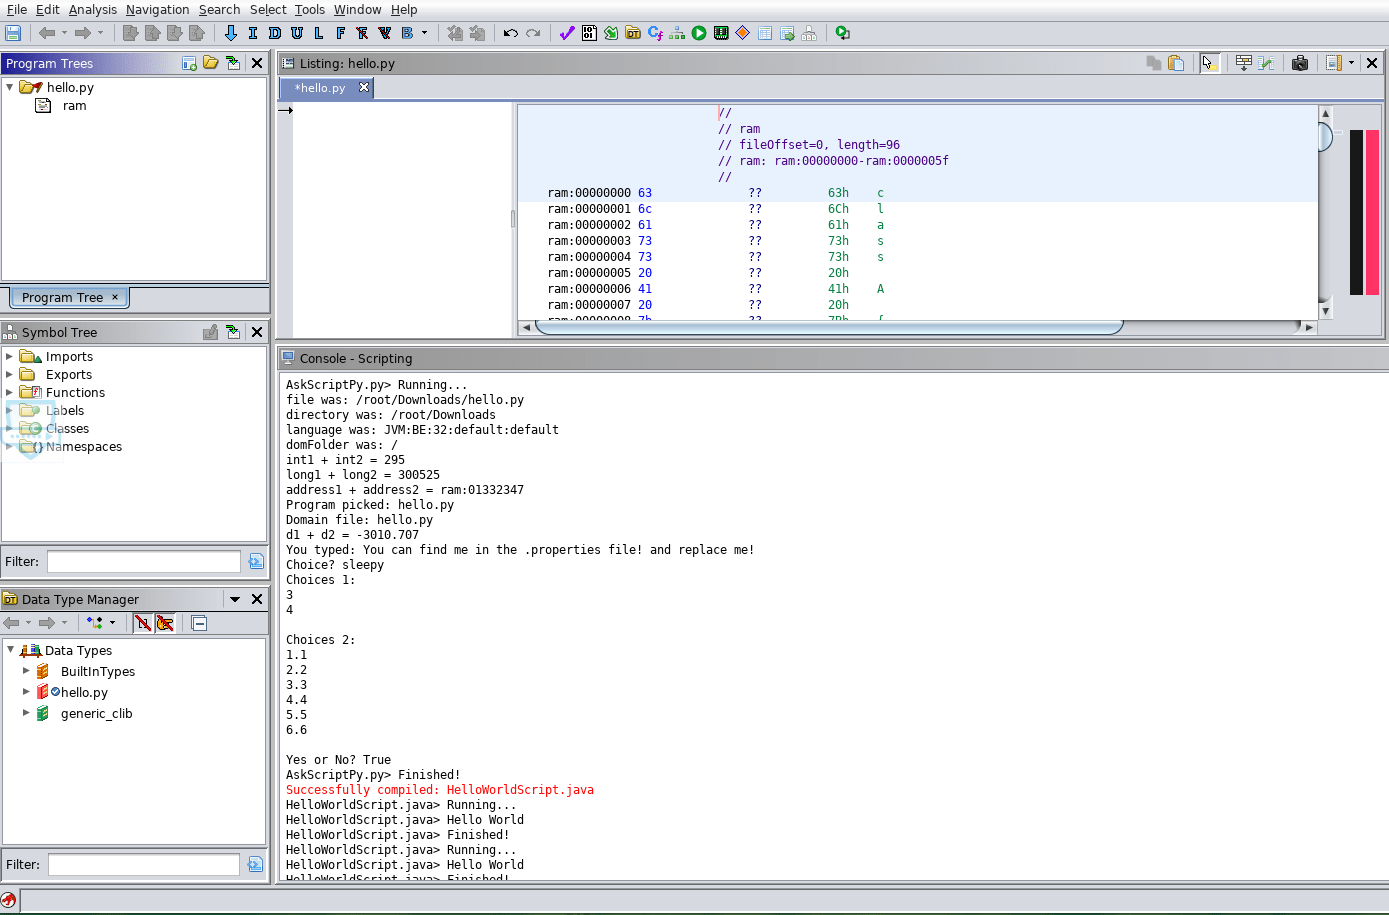1389x915 pixels.
Task: Expand the BuiltInTypes data type node
Action: [26, 671]
